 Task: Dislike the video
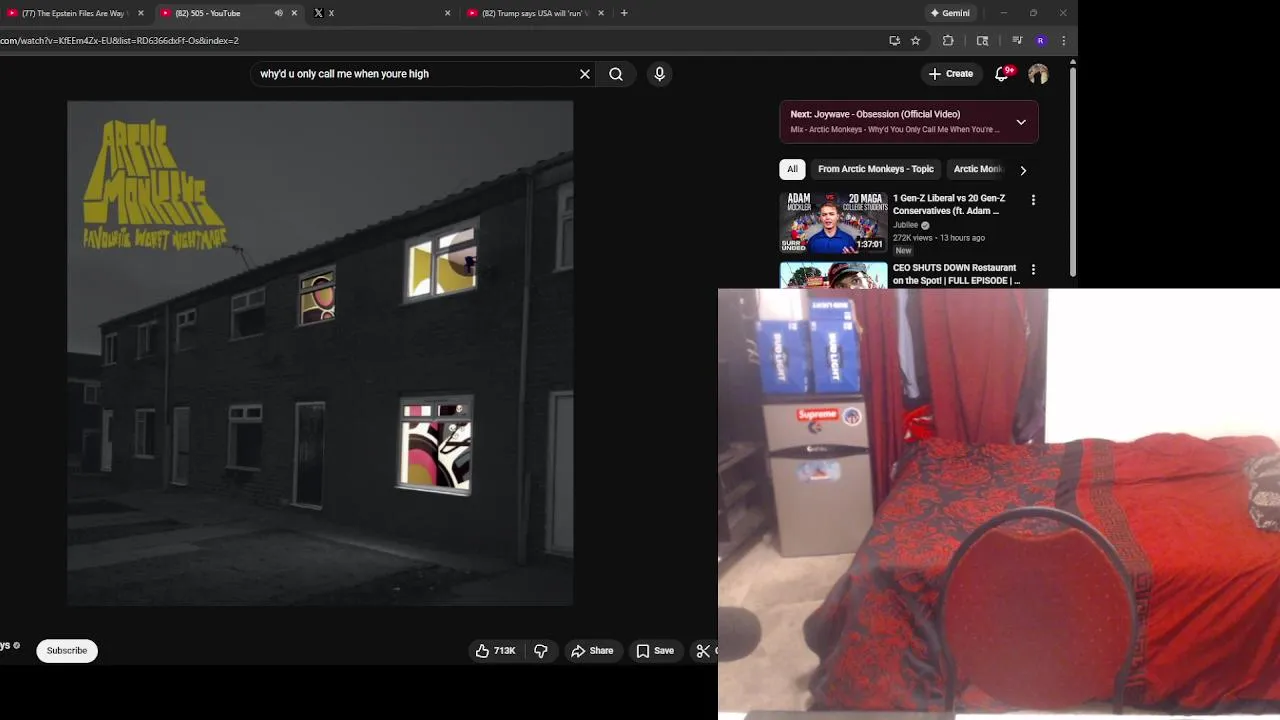tap(541, 651)
